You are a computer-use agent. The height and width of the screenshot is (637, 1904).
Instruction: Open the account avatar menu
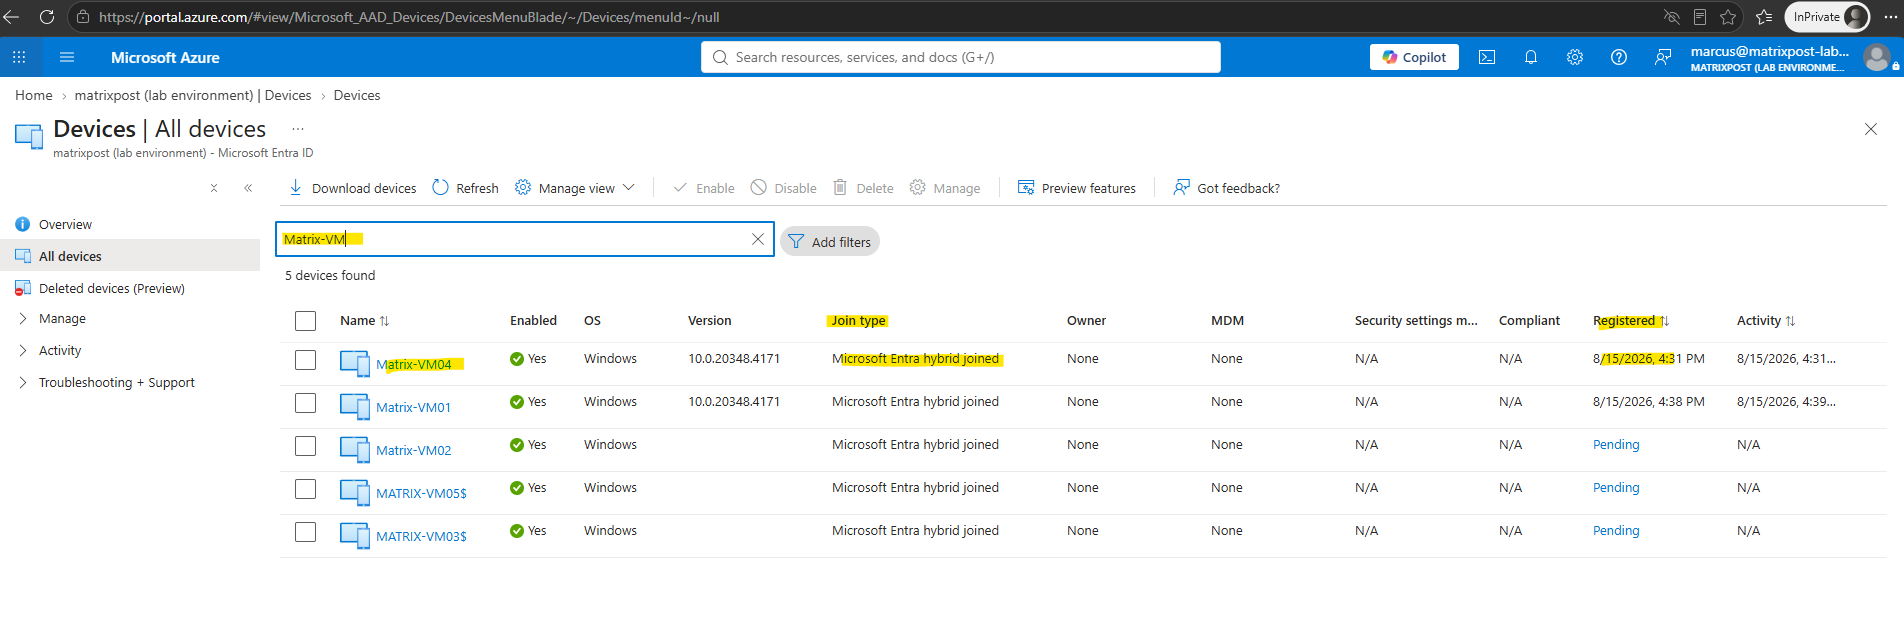(x=1877, y=57)
